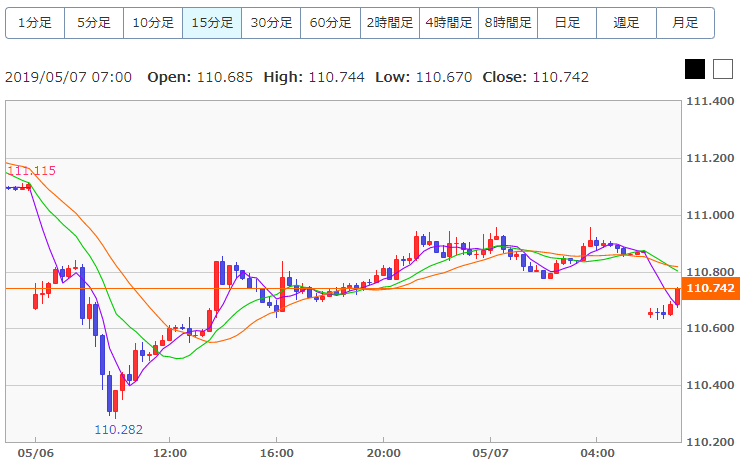Show the 4時間足 chart
749x466 pixels.
coord(448,22)
